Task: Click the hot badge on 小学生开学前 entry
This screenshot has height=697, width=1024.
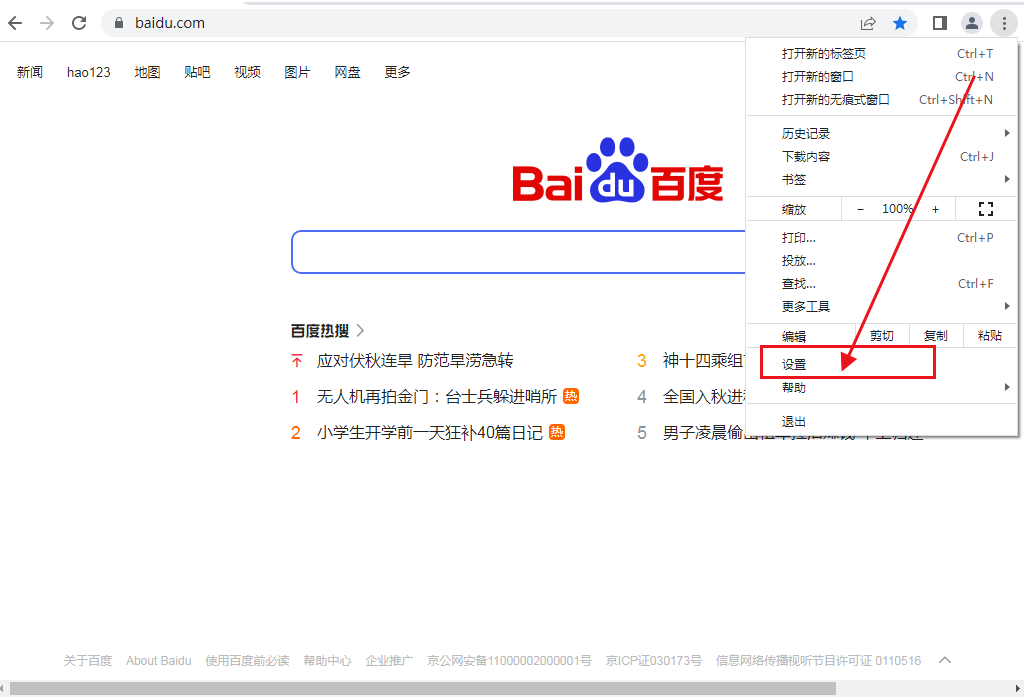Action: coord(556,432)
